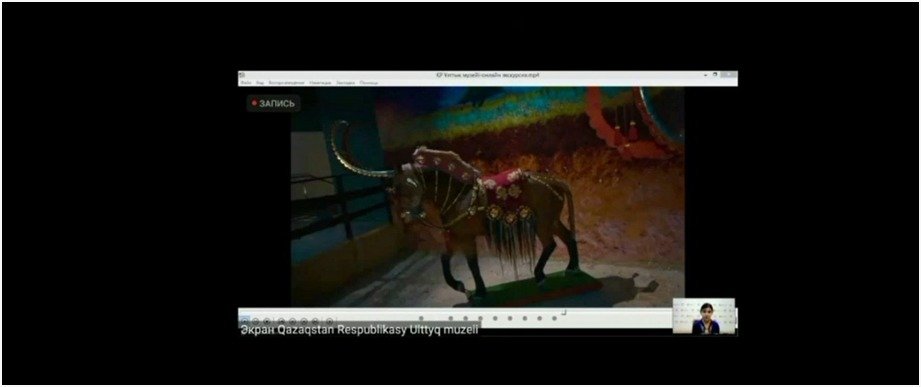Screen dimensions: 921x387
Task: Click the lone round button after the second separator
Action: [330, 321]
